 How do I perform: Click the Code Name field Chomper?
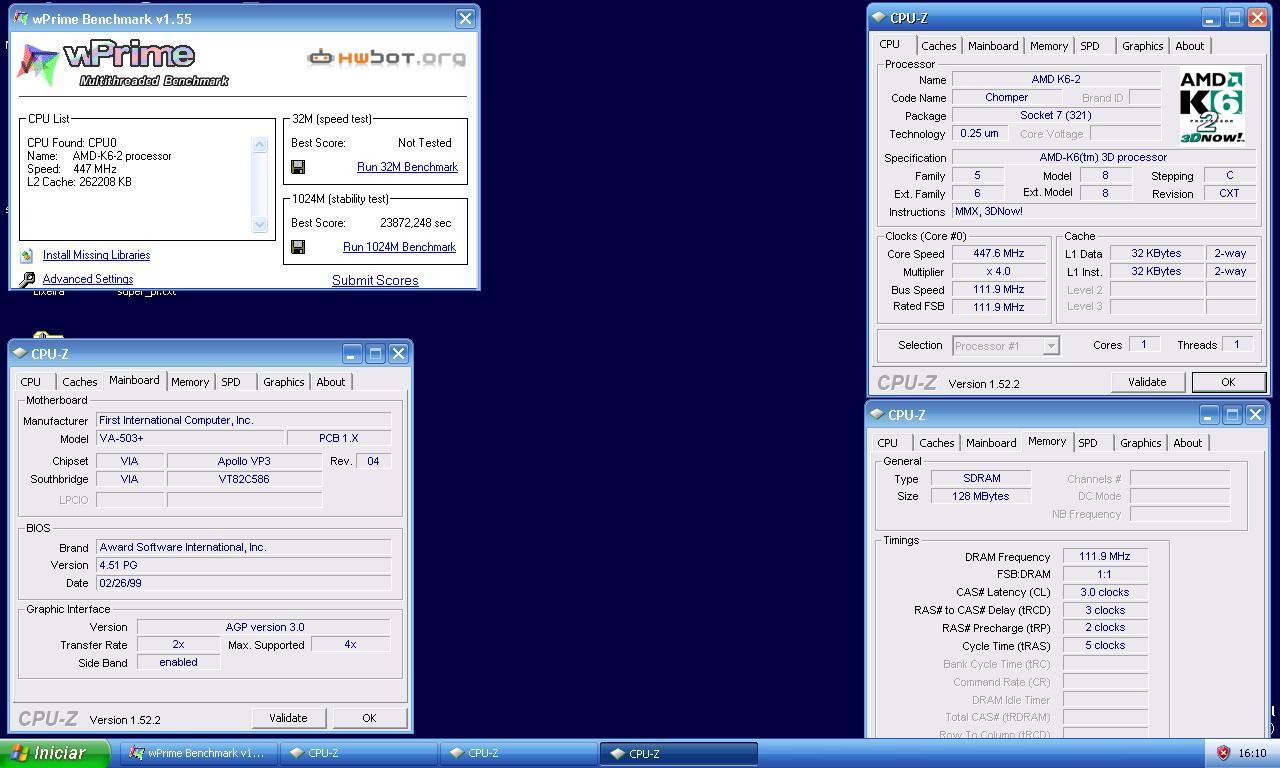click(1006, 98)
